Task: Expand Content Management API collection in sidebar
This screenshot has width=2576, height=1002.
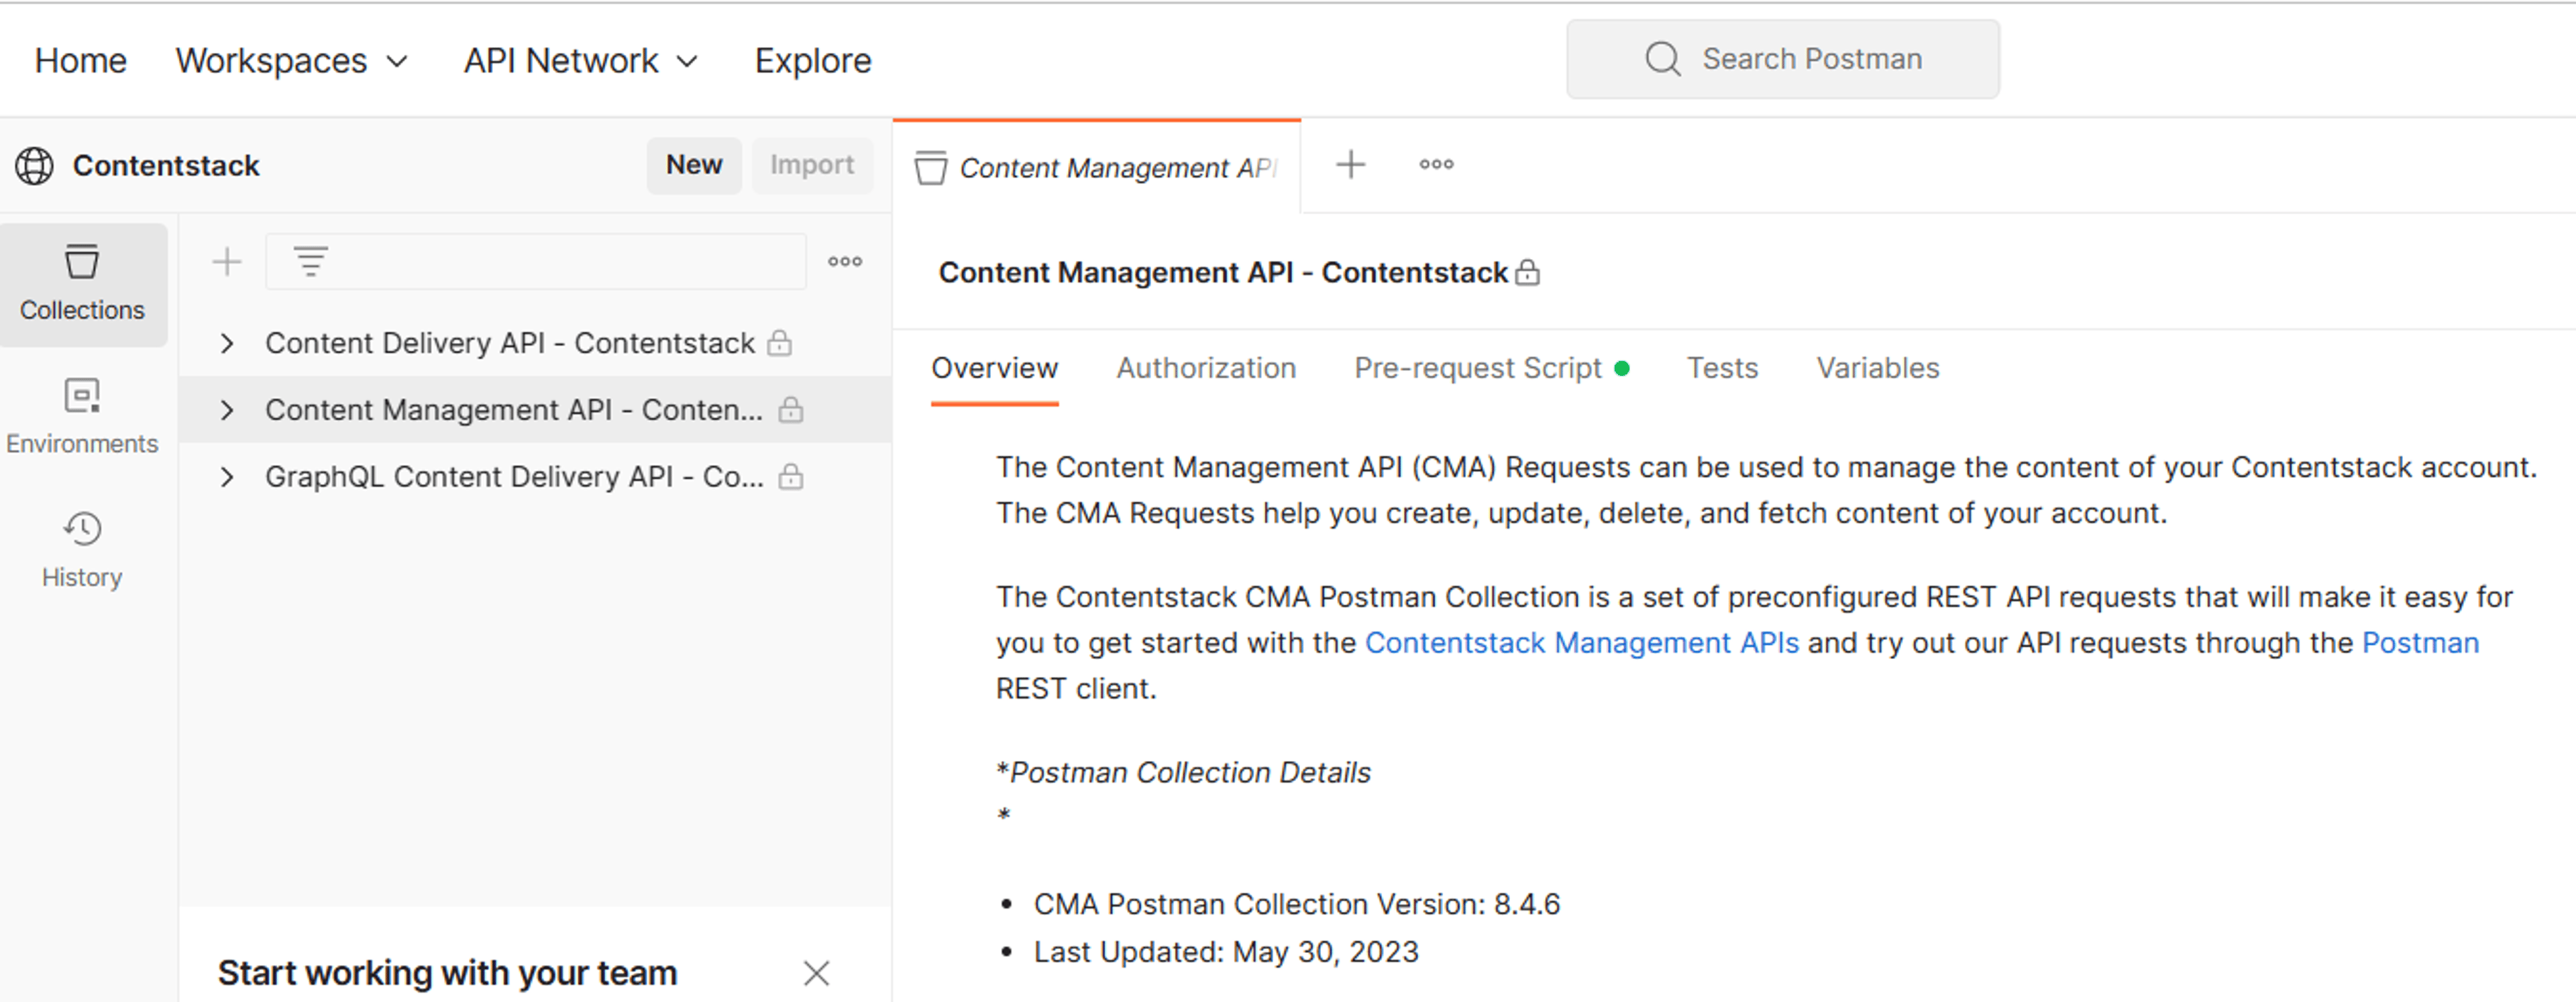Action: point(227,410)
